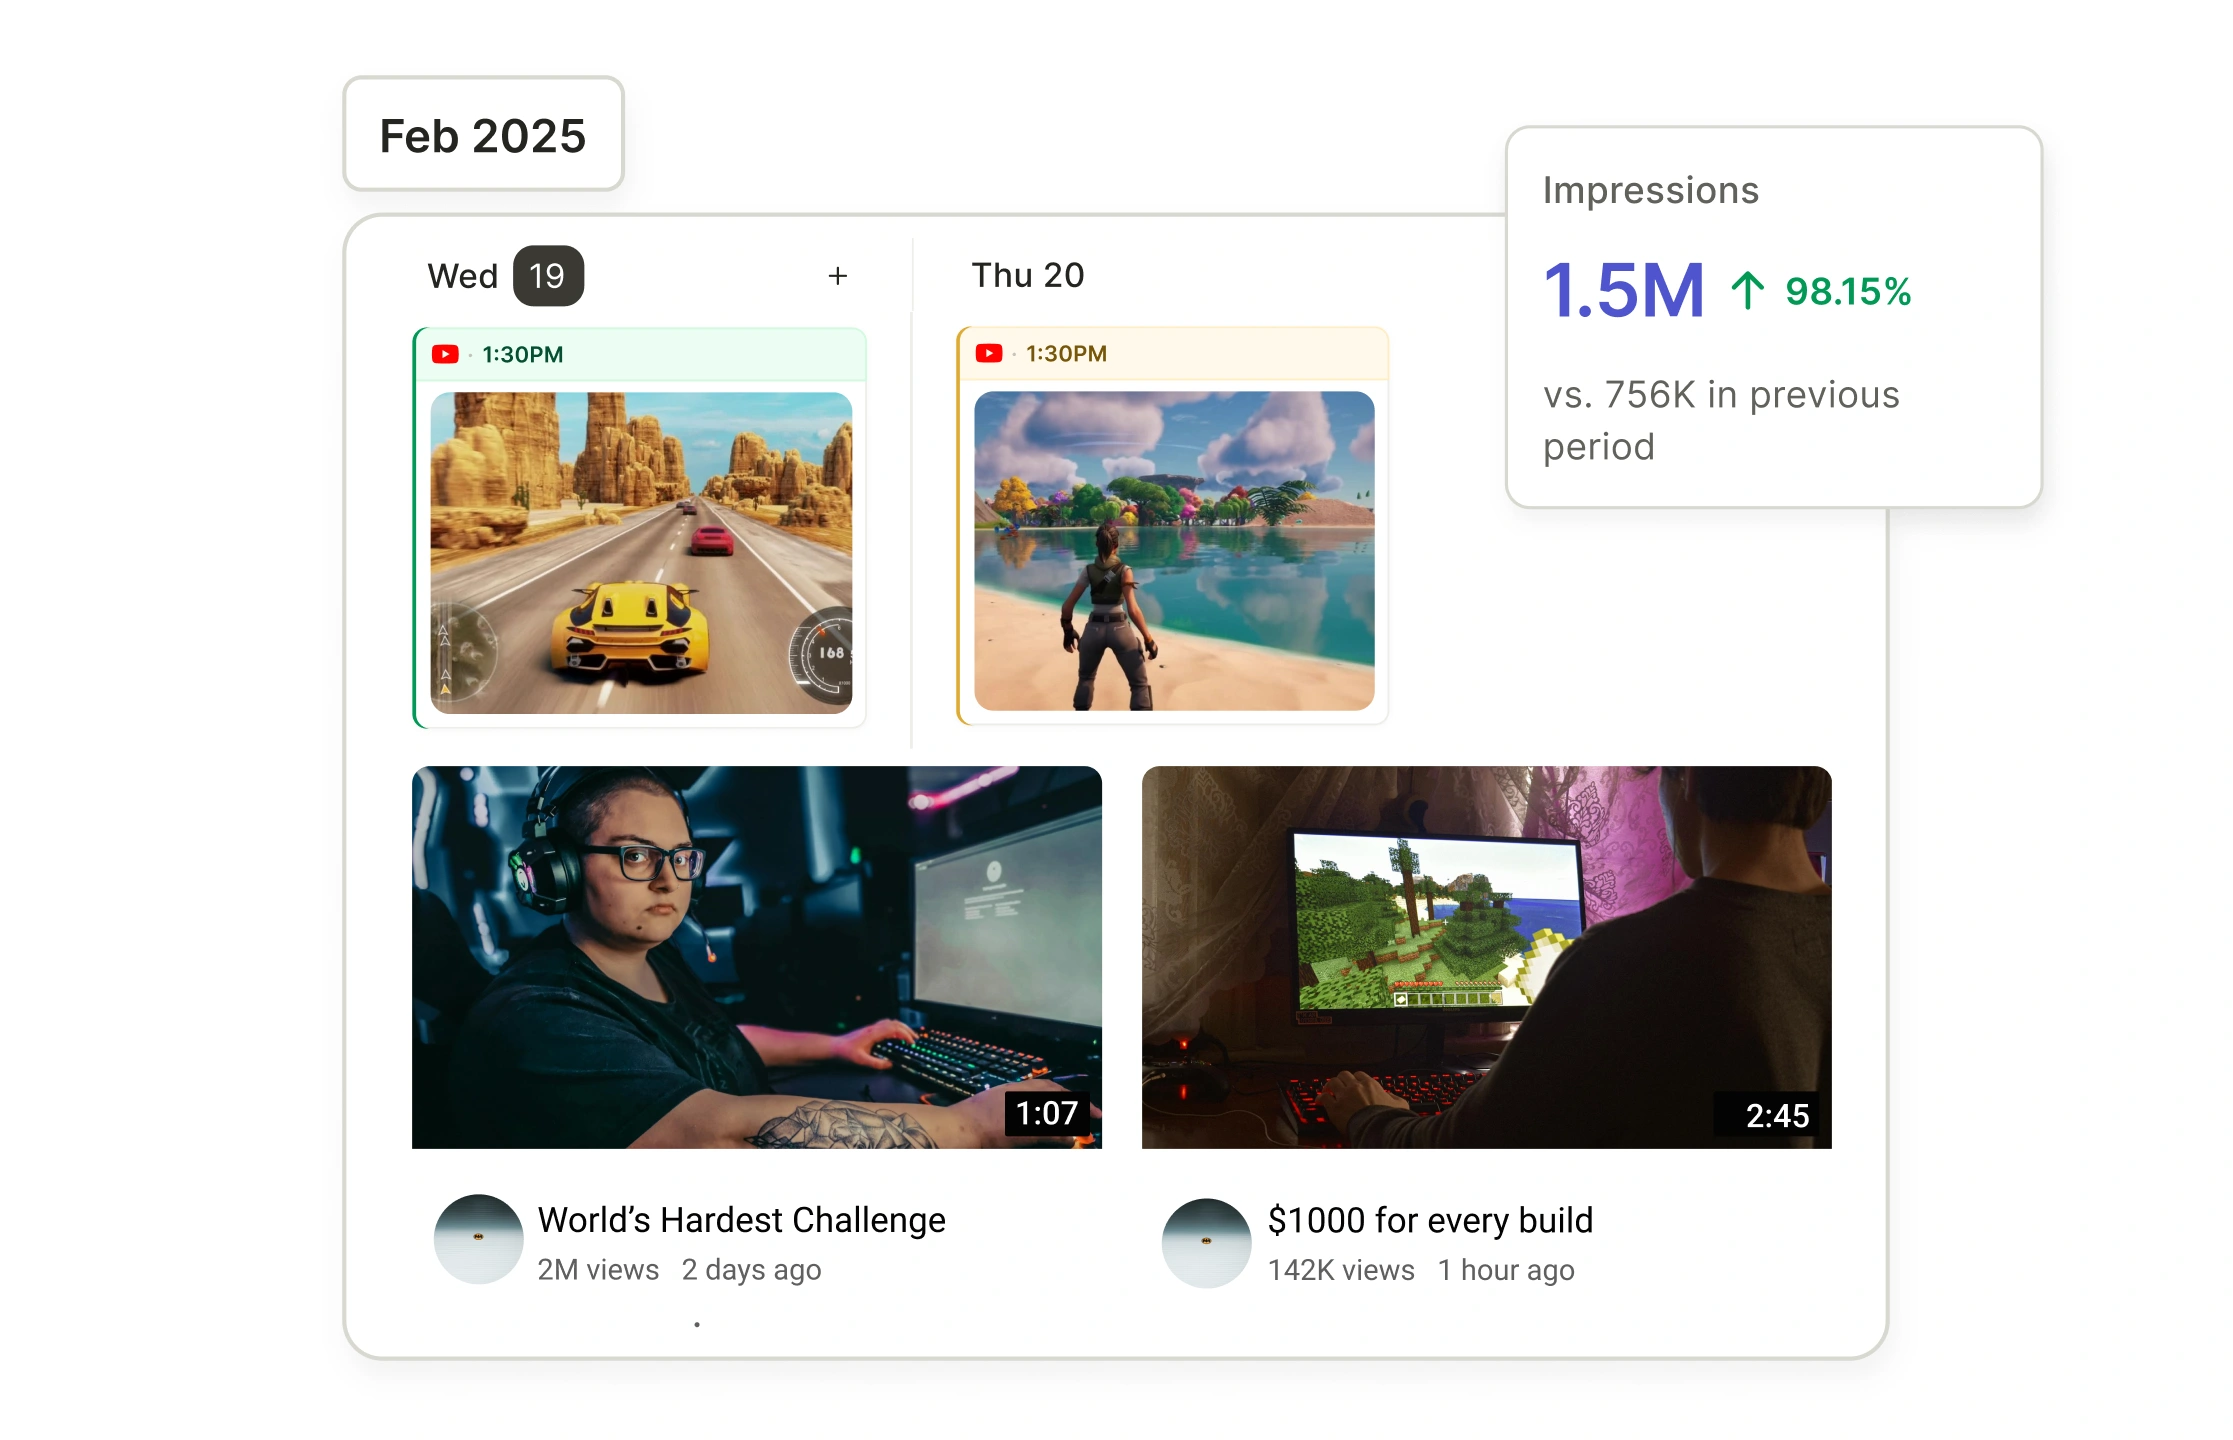
Task: Click the YouTube icon on Thursday's post
Action: (989, 354)
